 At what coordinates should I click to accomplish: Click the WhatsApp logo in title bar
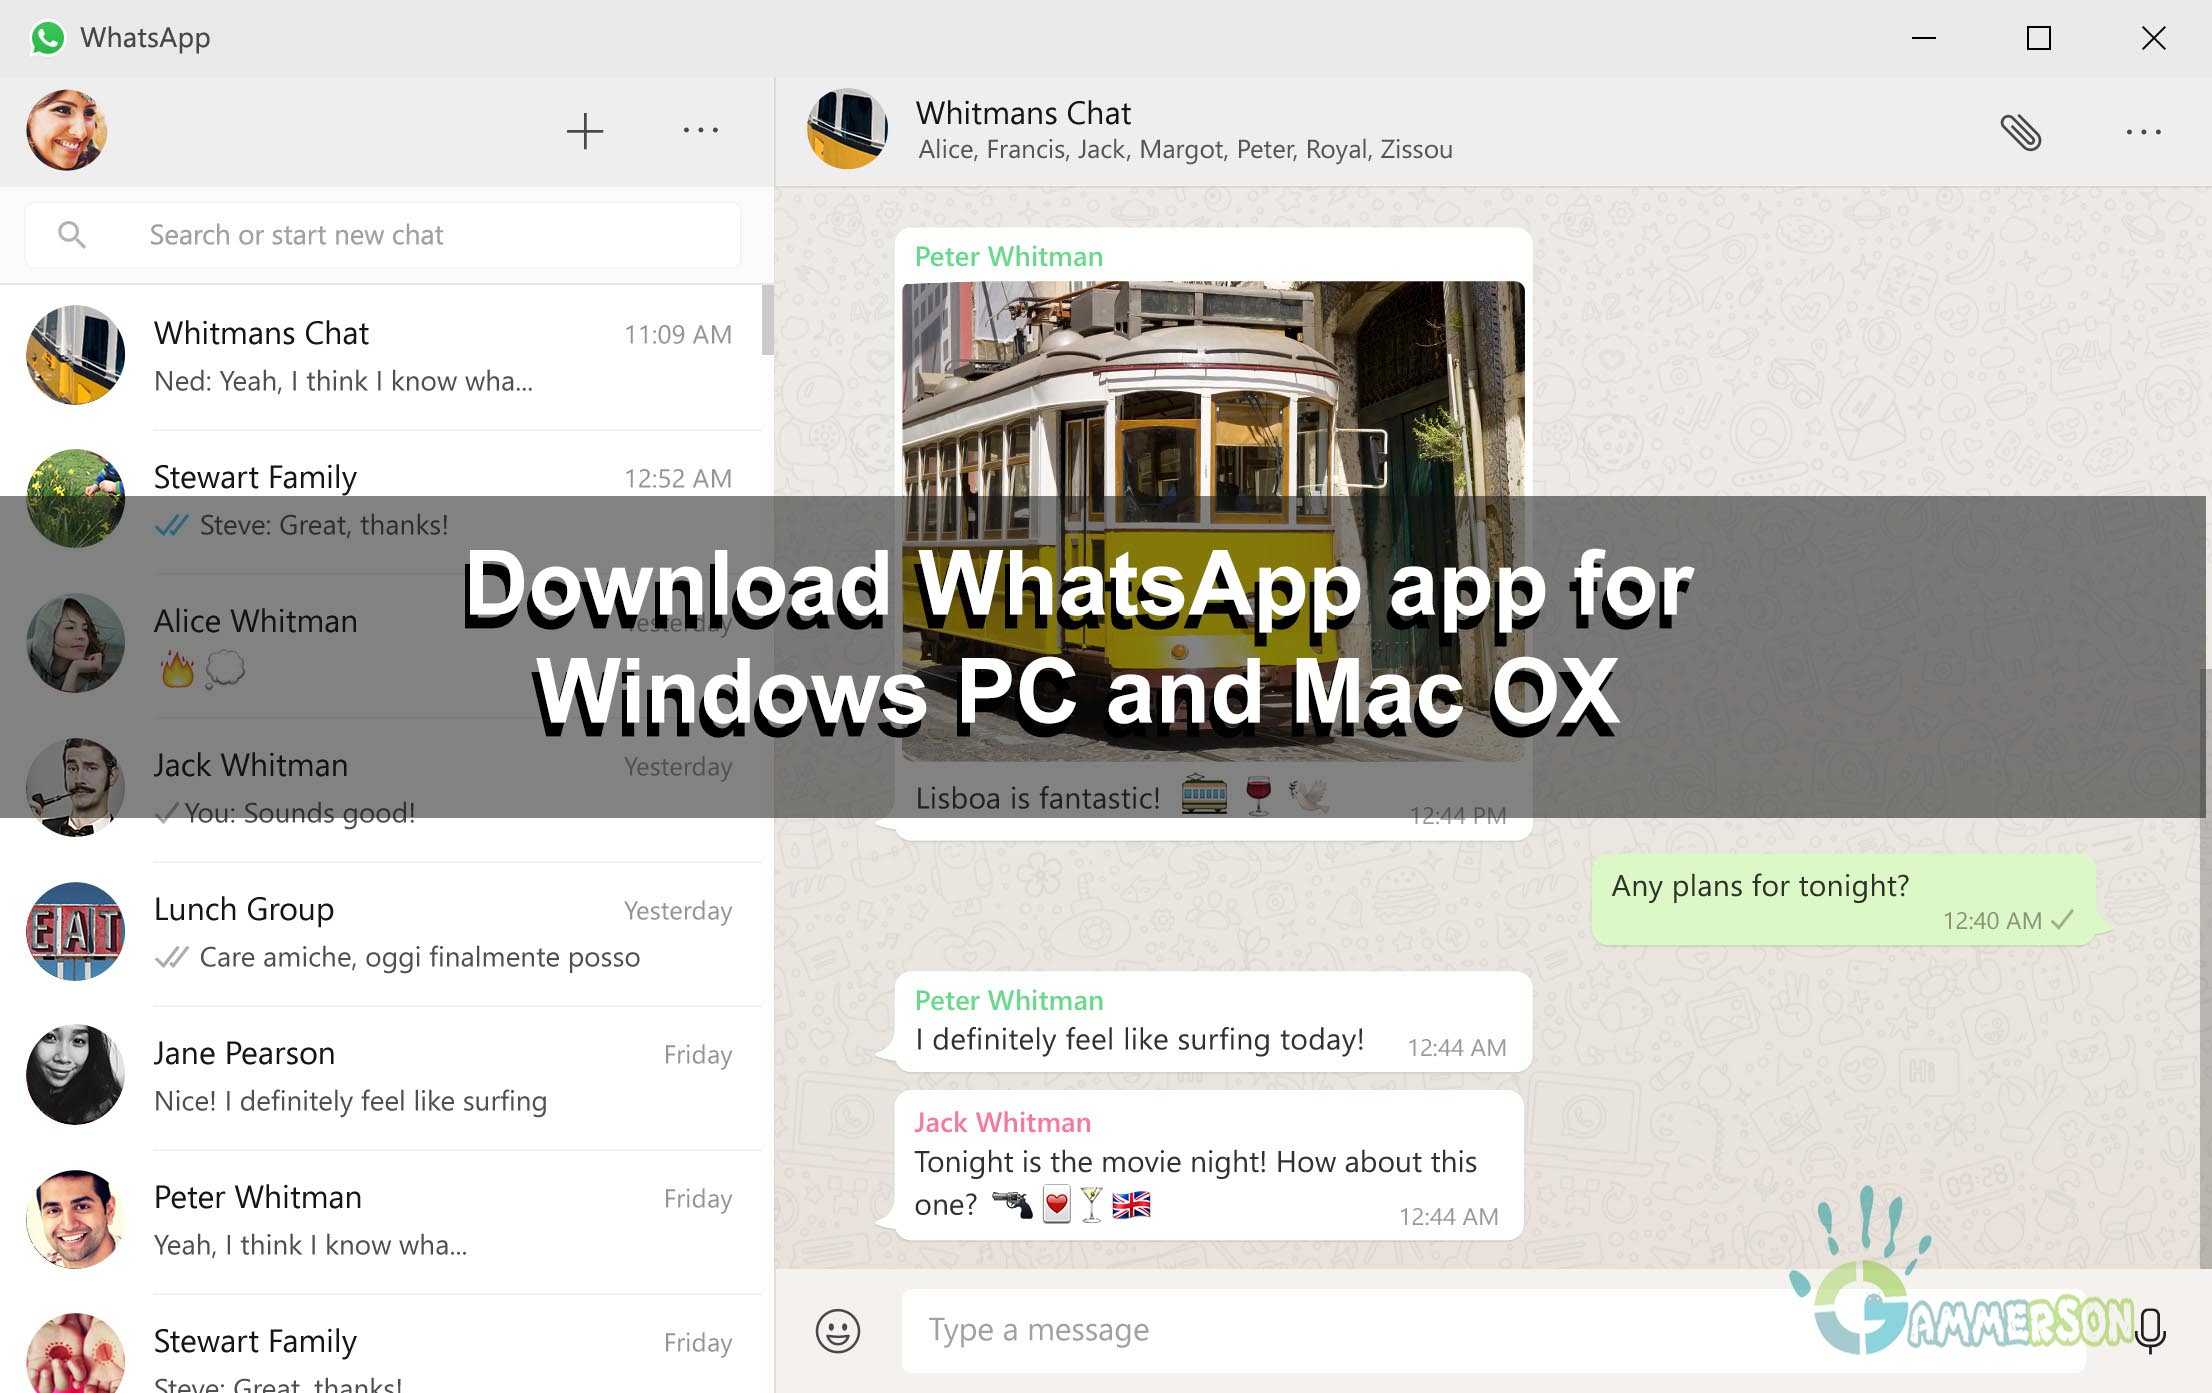tap(47, 38)
